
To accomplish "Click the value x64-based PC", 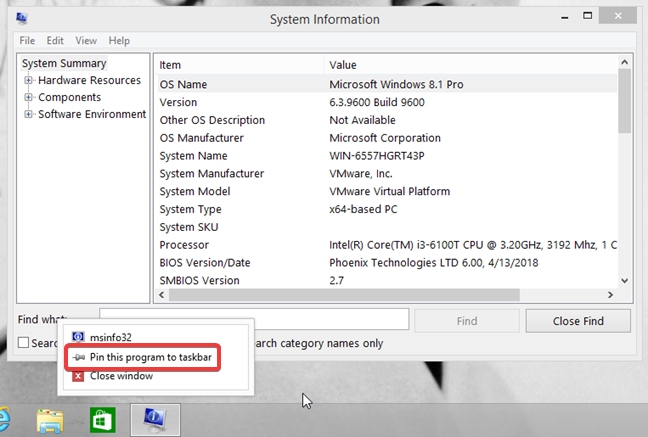I will pyautogui.click(x=363, y=209).
